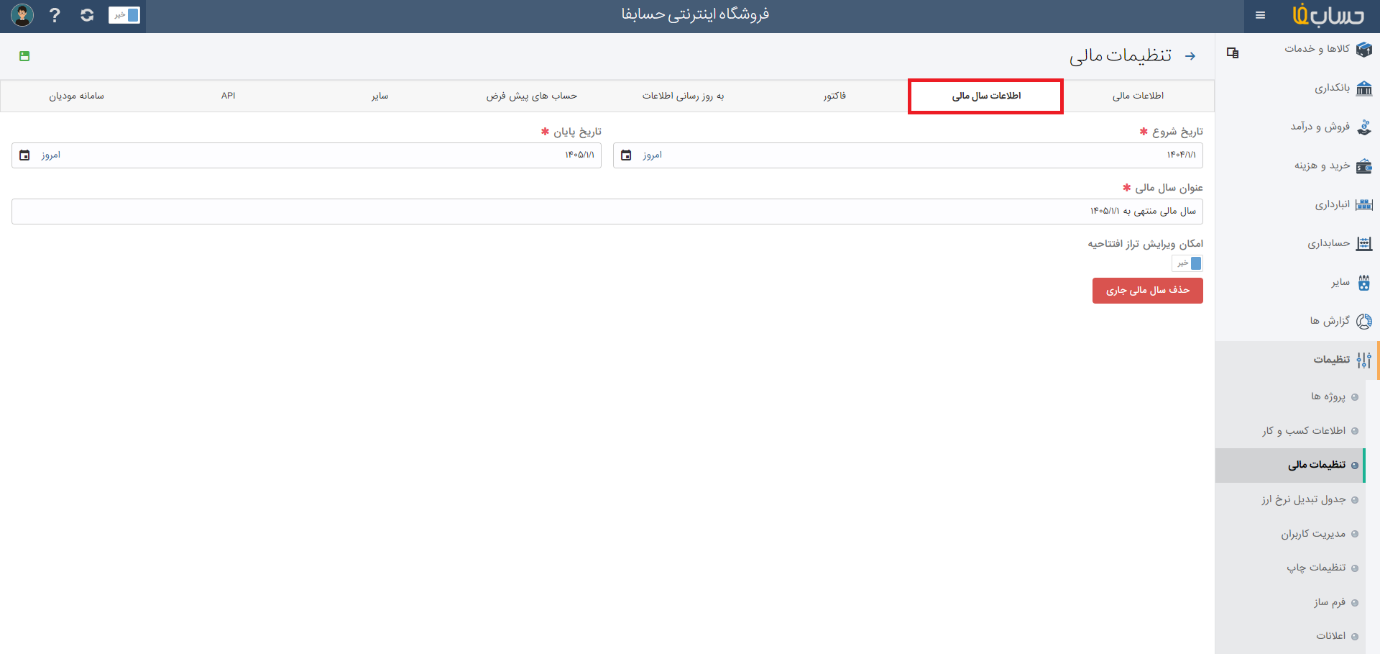1380x654 pixels.
Task: Switch to the سایر tab
Action: [x=379, y=96]
